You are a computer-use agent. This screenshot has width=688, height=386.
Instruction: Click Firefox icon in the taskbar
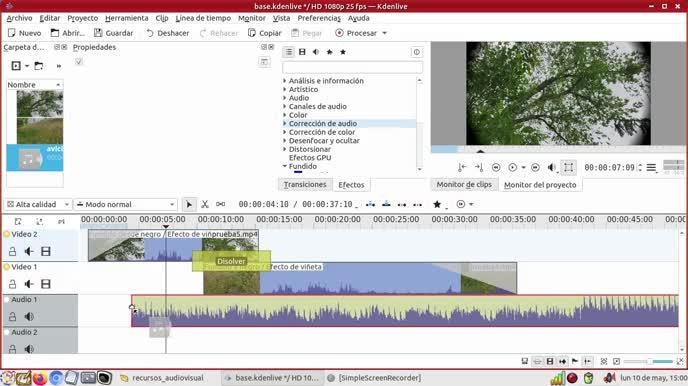pyautogui.click(x=40, y=378)
